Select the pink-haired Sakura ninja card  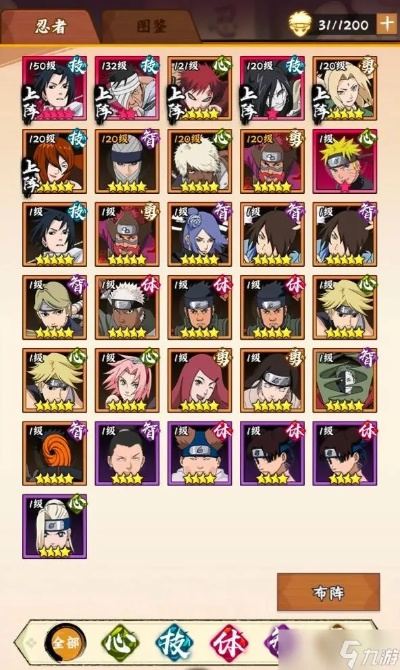[x=127, y=380]
